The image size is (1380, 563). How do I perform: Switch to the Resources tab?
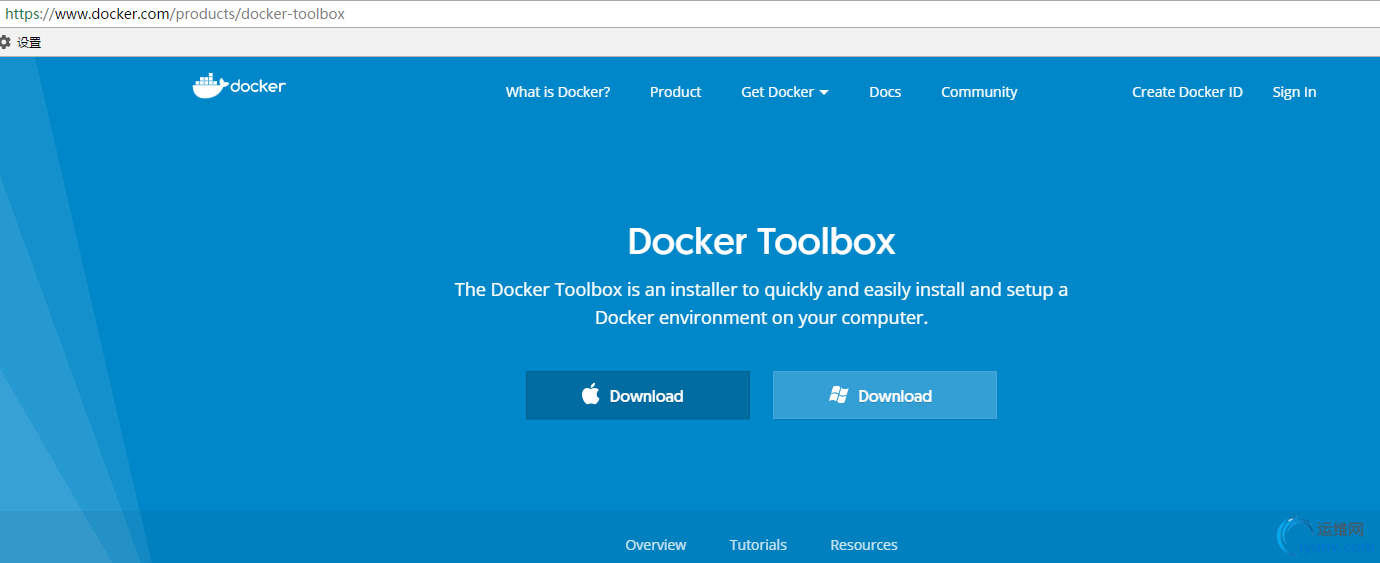[x=864, y=545]
